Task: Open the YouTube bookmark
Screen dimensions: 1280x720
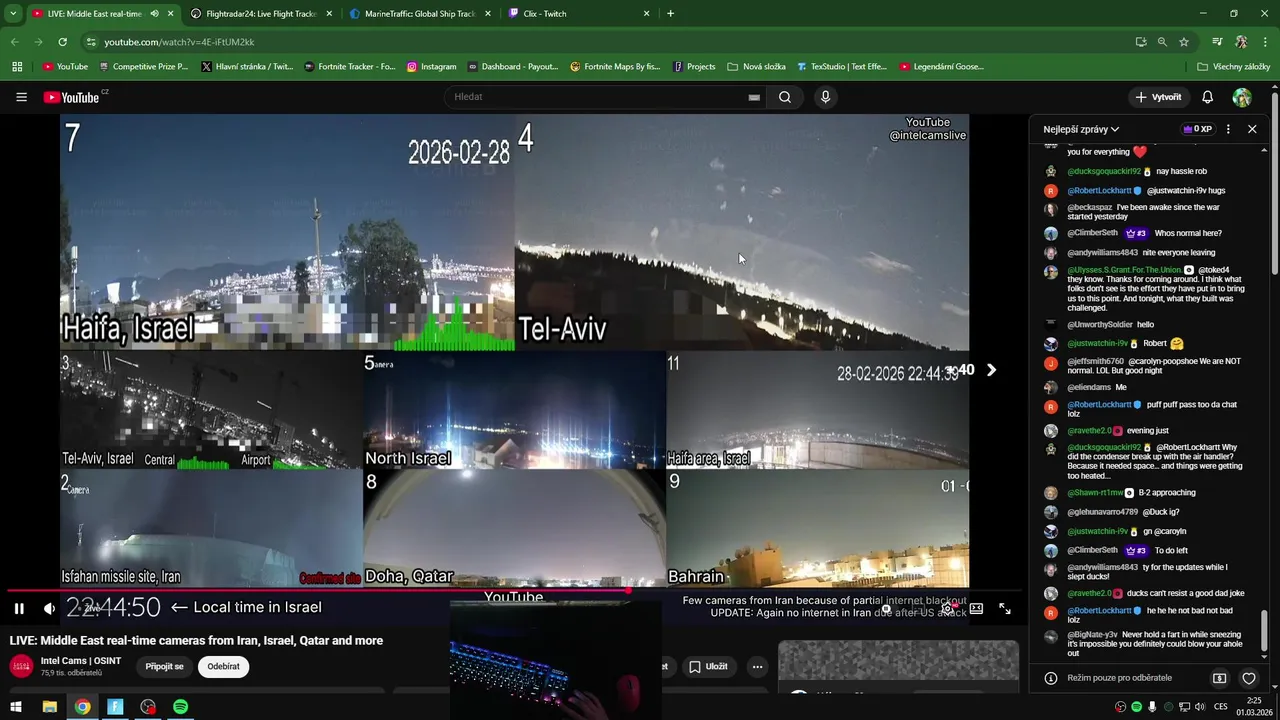Action: coord(65,67)
